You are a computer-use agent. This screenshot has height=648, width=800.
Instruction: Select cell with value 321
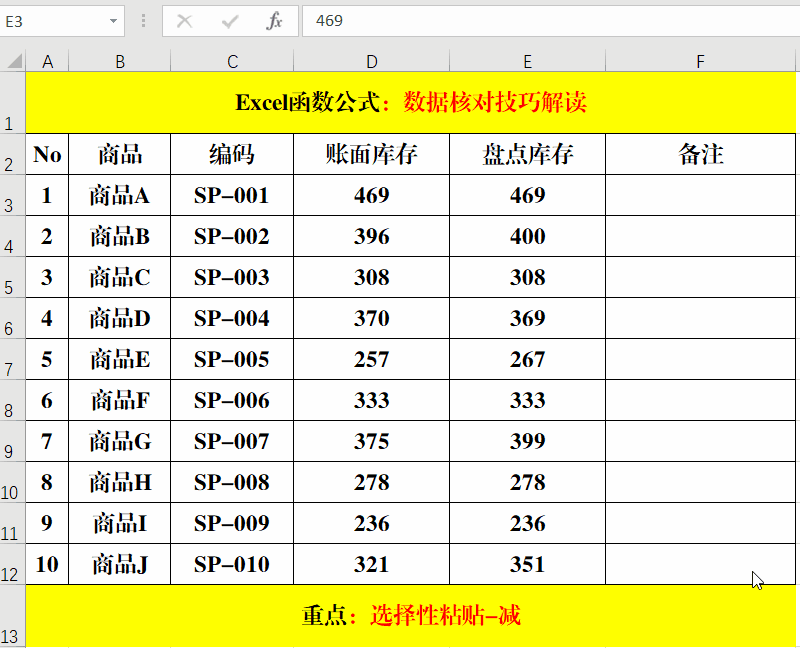click(x=371, y=564)
